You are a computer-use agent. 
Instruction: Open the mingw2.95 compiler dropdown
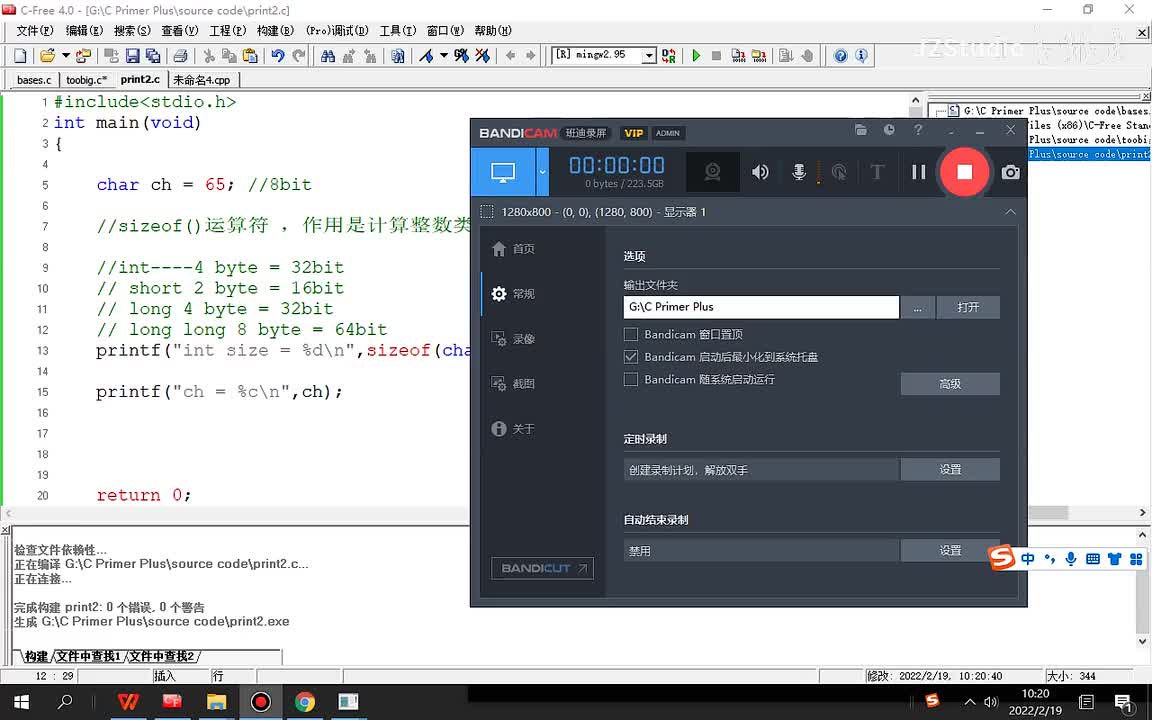tap(649, 56)
